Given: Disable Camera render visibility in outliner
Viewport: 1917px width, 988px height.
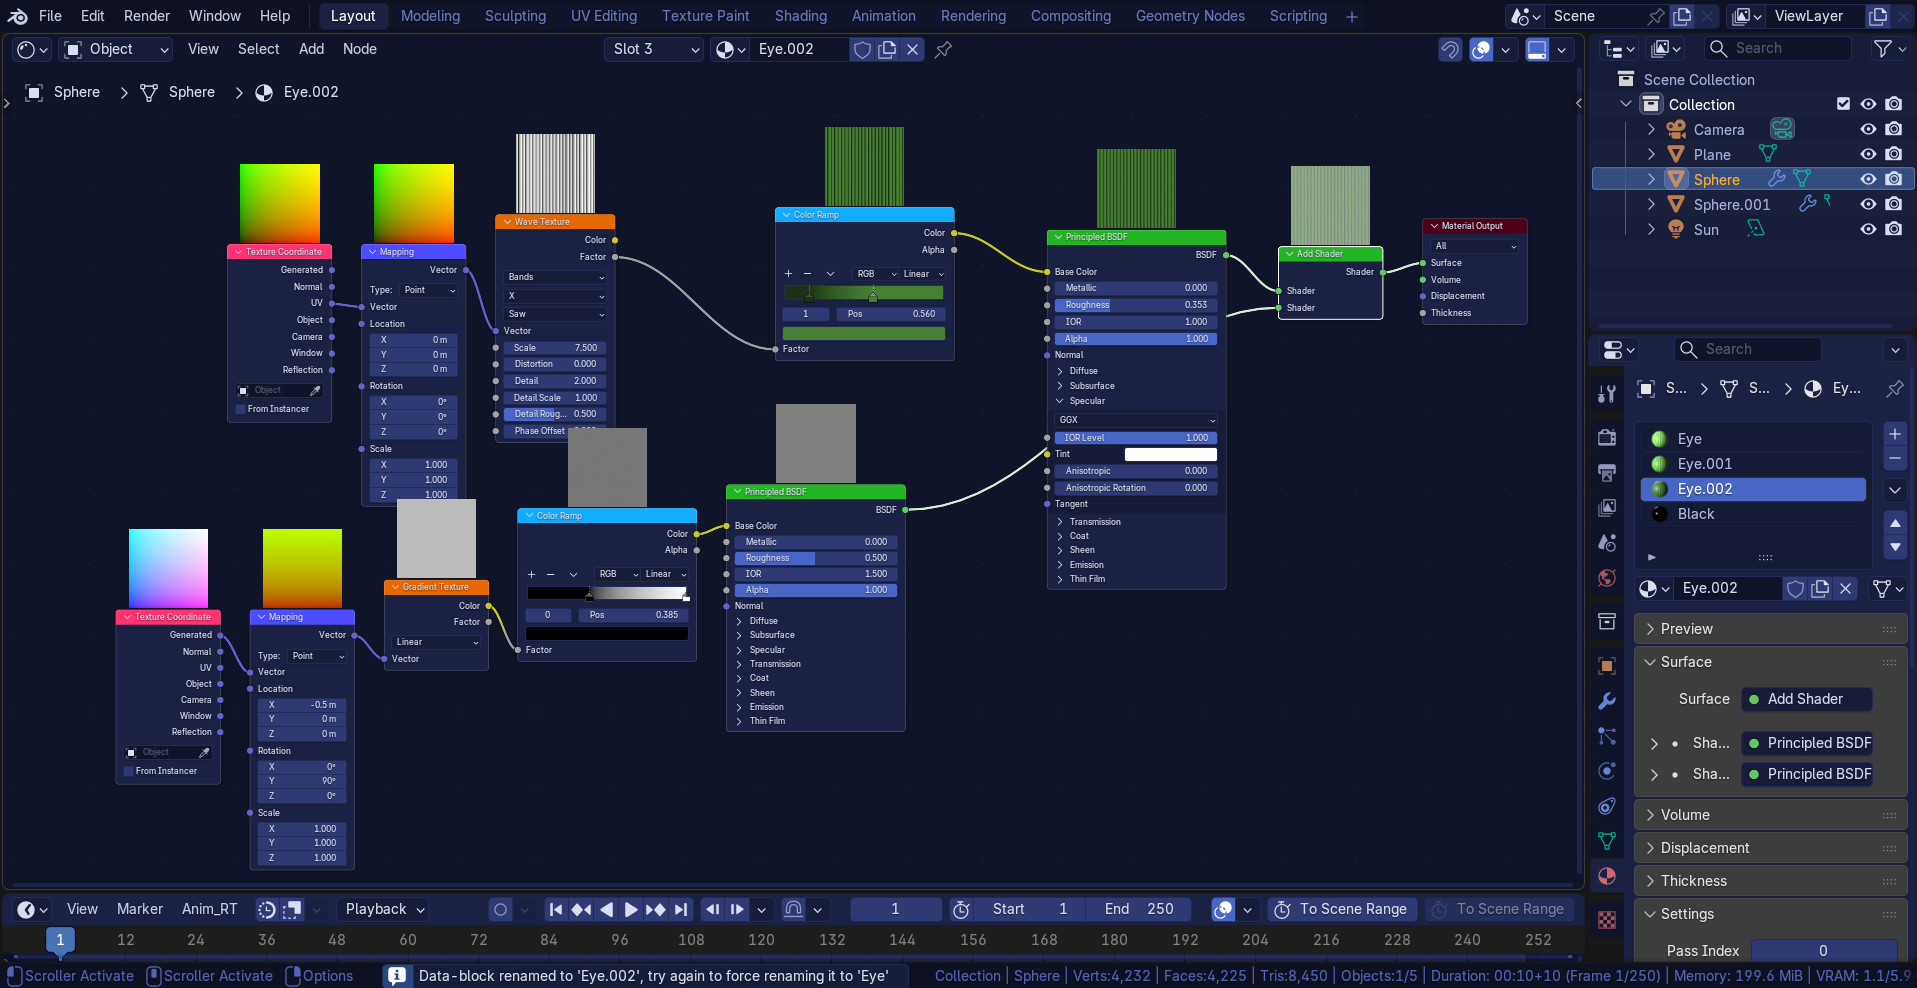Looking at the screenshot, I should [1894, 129].
